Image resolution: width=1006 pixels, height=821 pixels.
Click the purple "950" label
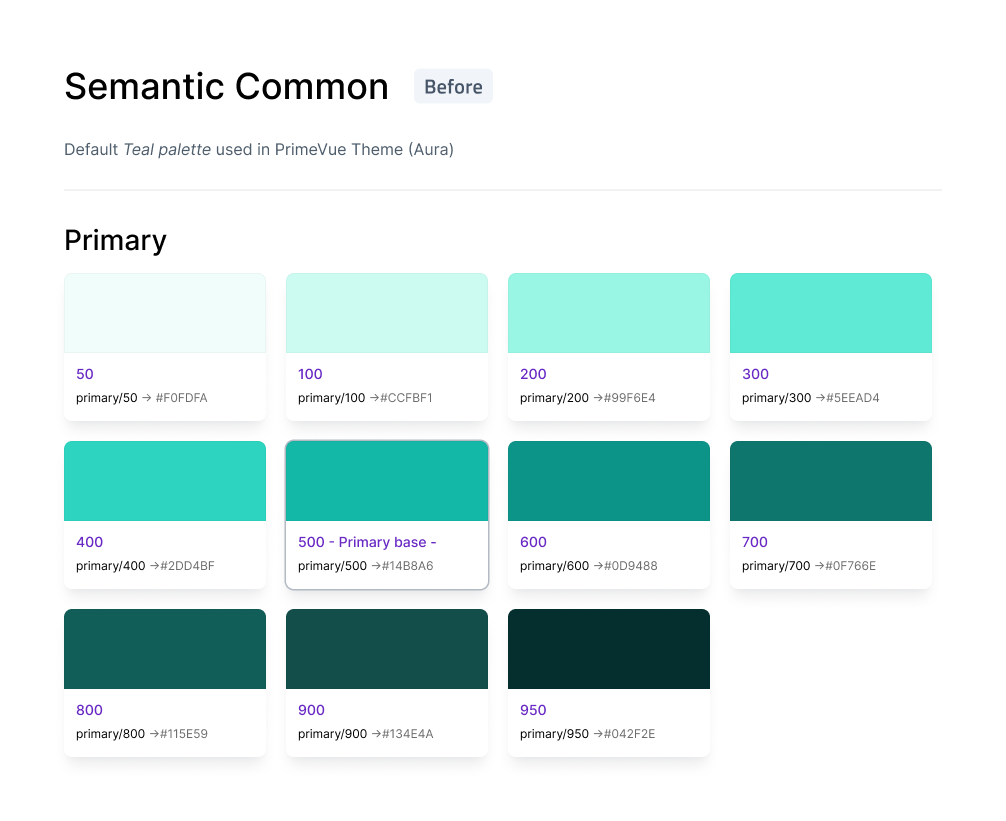click(x=533, y=710)
